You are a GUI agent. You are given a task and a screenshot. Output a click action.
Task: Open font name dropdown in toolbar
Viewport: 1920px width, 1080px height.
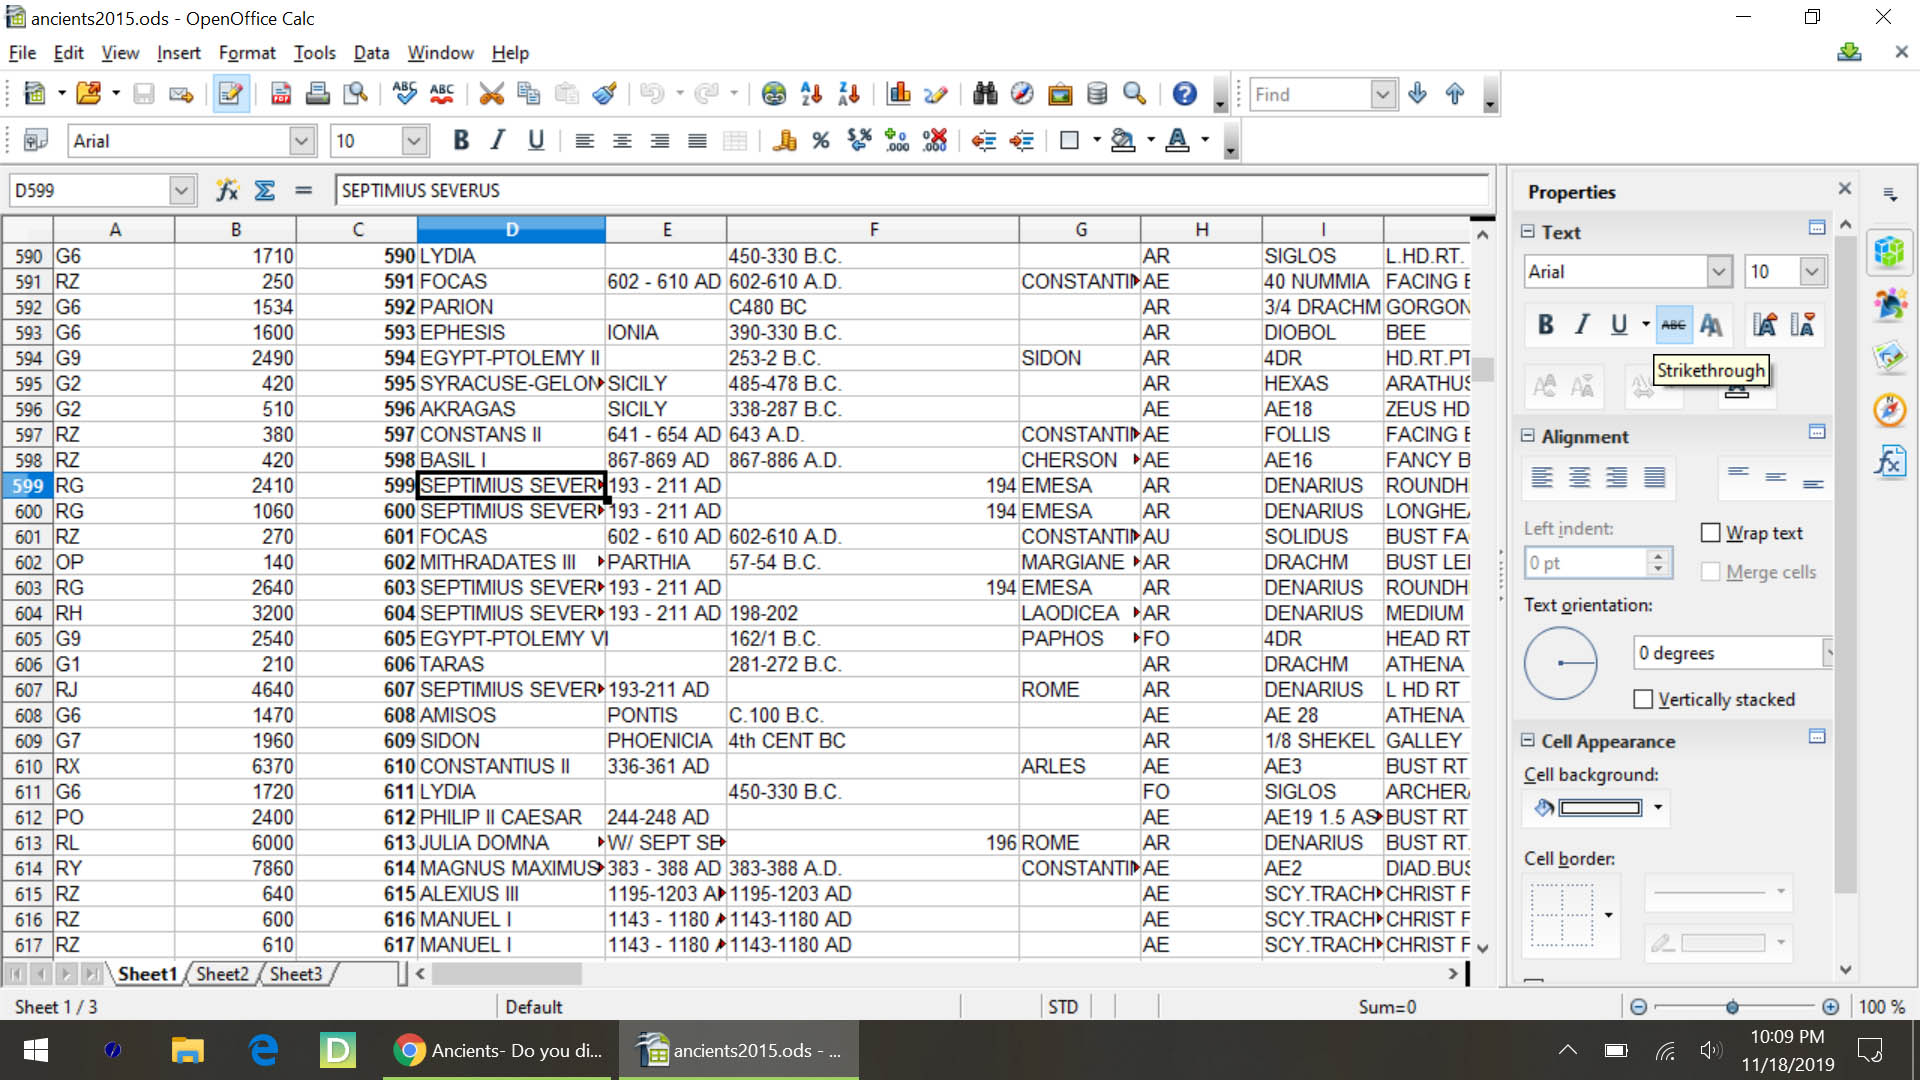(x=302, y=141)
